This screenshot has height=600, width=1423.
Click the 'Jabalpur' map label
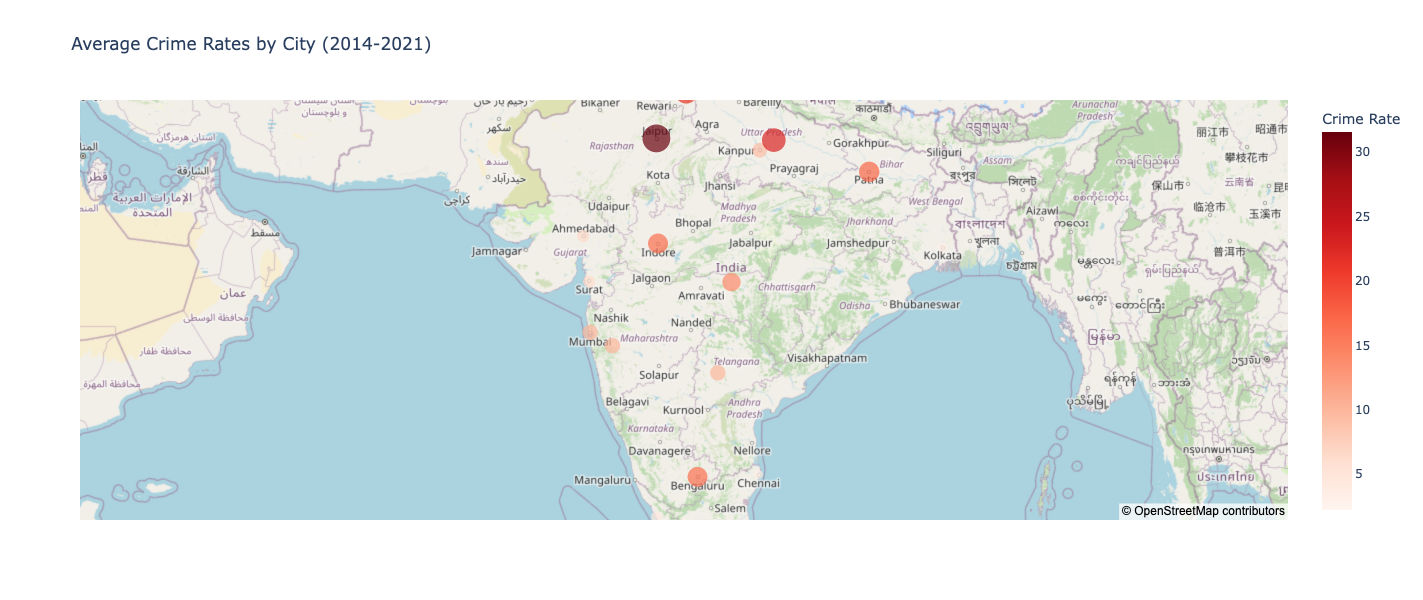(751, 243)
